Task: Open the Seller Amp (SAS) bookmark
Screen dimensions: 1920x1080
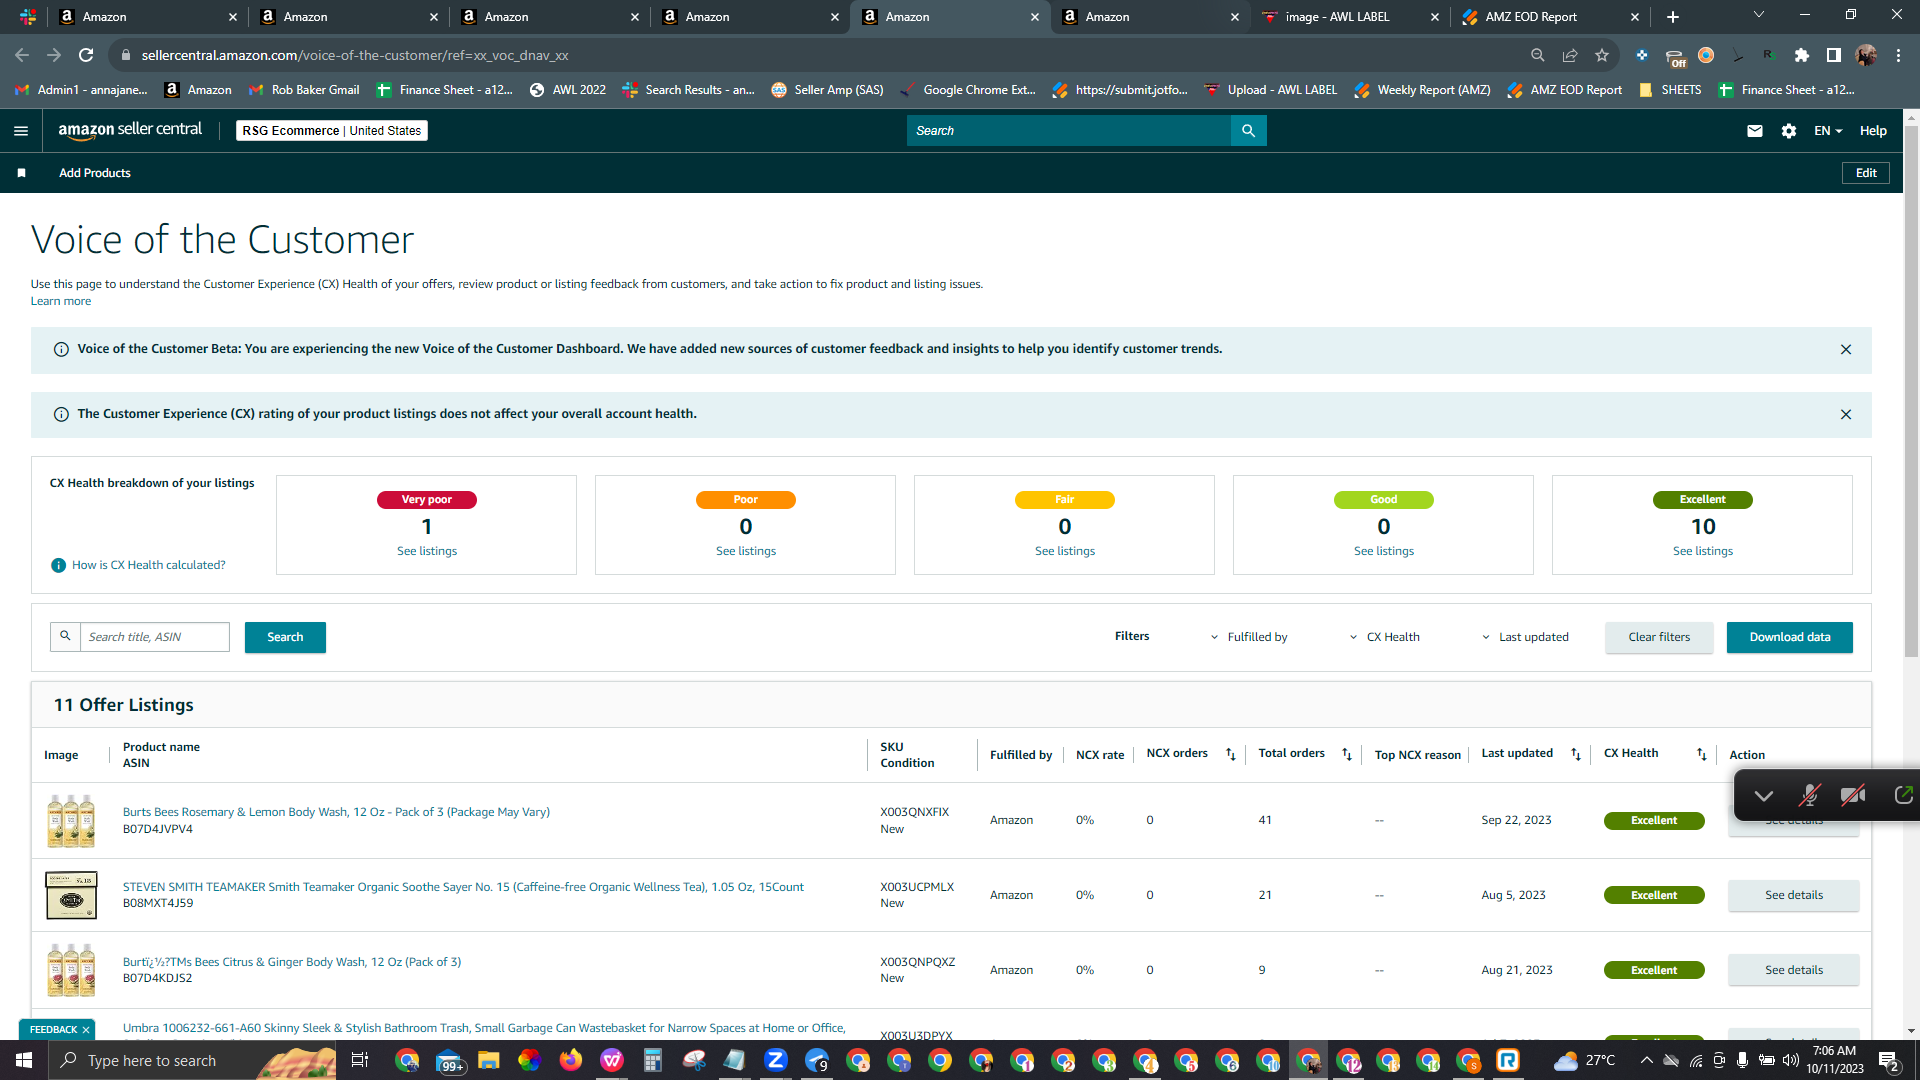Action: tap(827, 90)
